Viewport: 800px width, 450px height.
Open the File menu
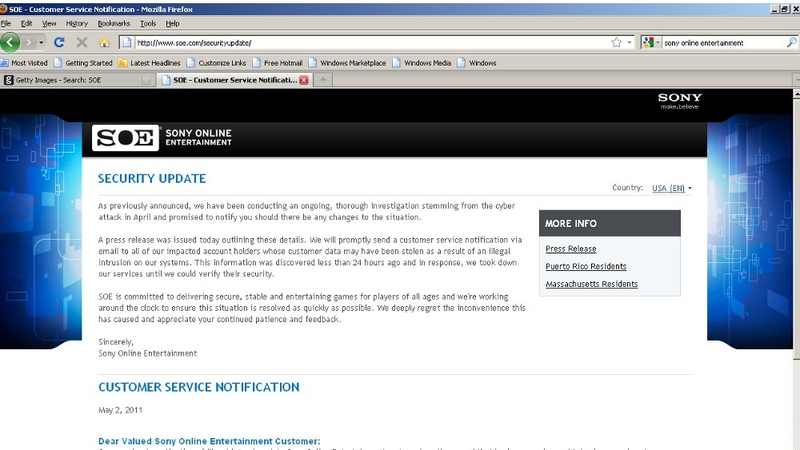pyautogui.click(x=6, y=23)
